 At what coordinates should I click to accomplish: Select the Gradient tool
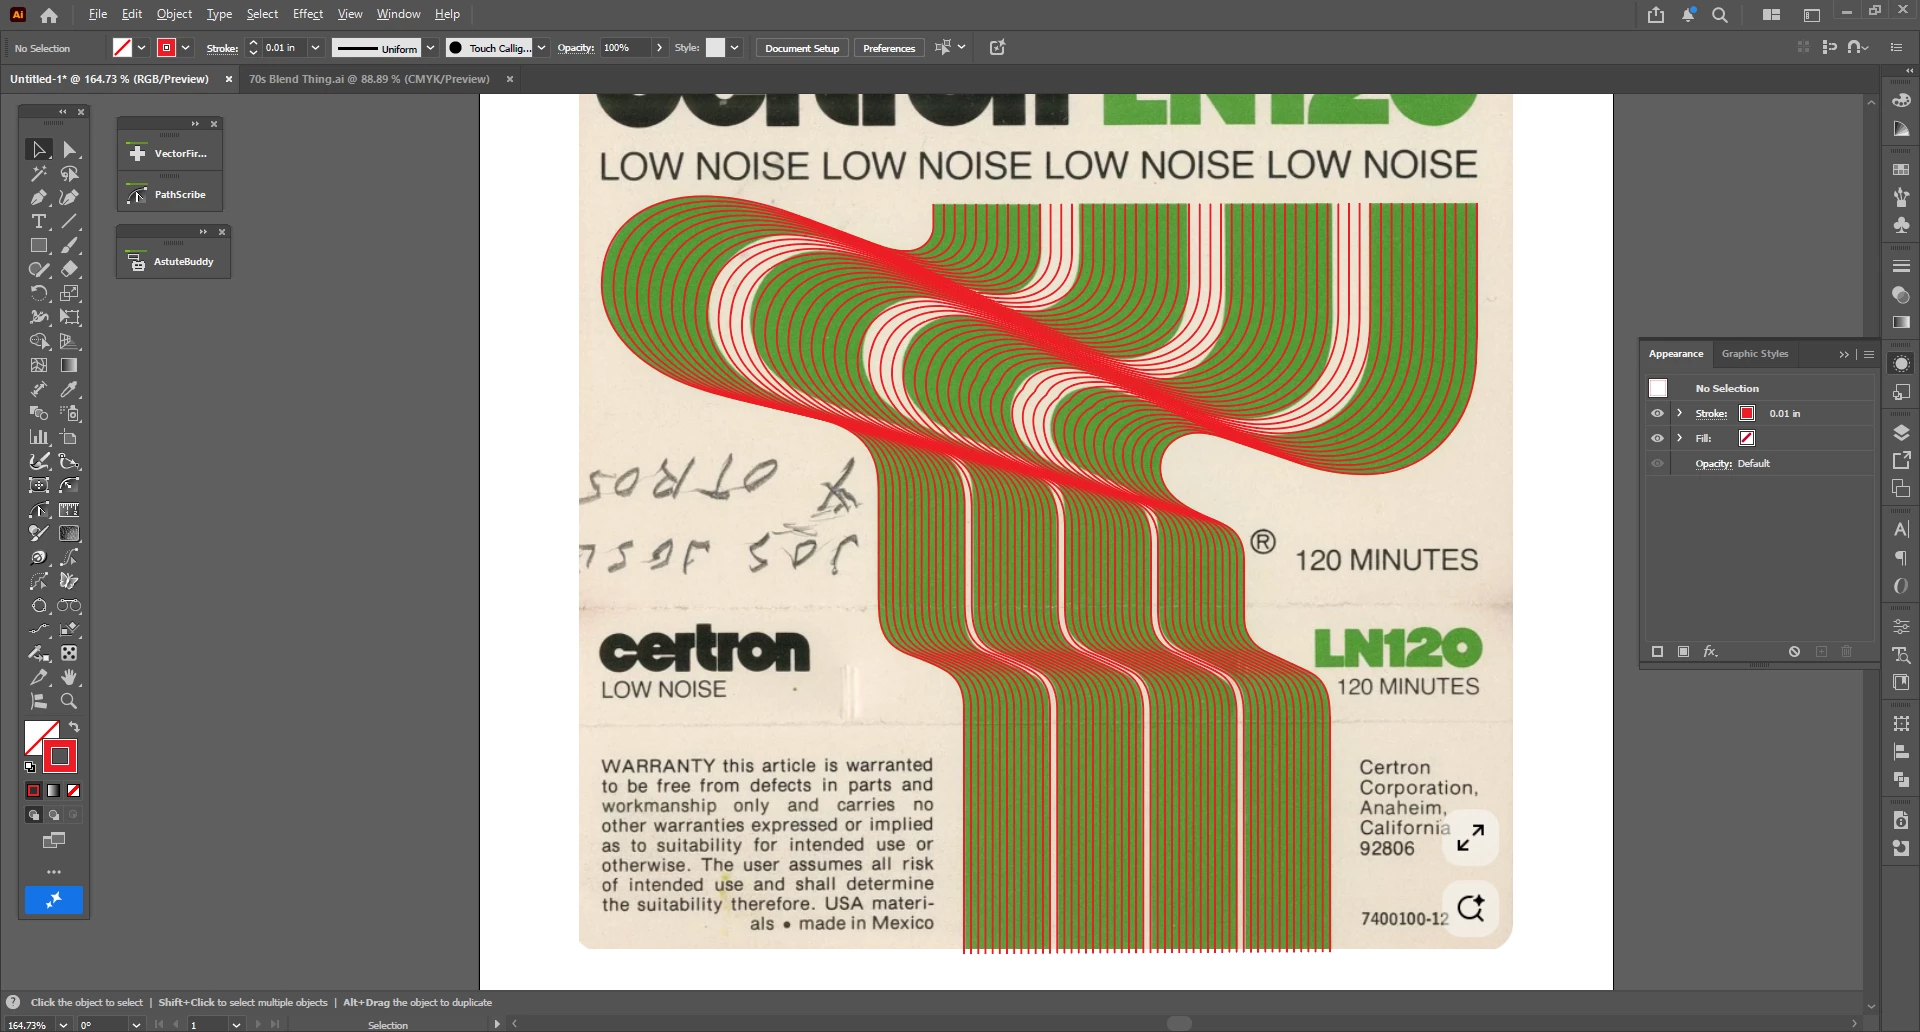pyautogui.click(x=69, y=365)
